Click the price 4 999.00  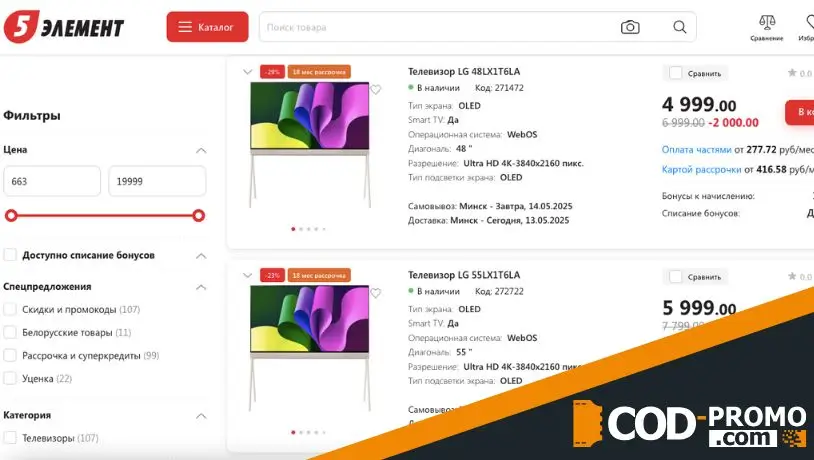point(699,105)
